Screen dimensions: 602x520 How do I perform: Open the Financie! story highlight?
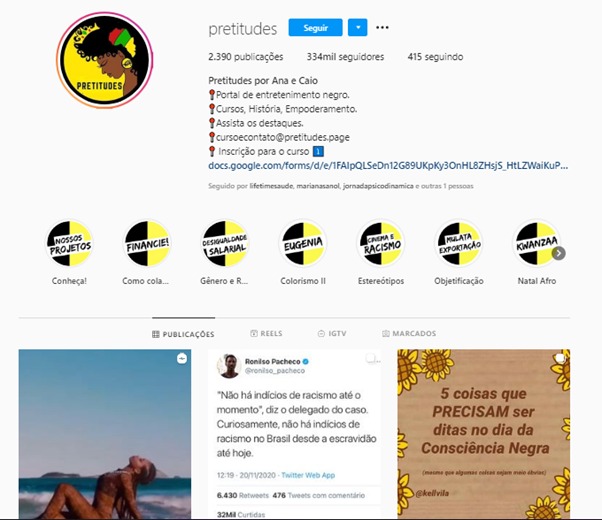click(x=147, y=243)
